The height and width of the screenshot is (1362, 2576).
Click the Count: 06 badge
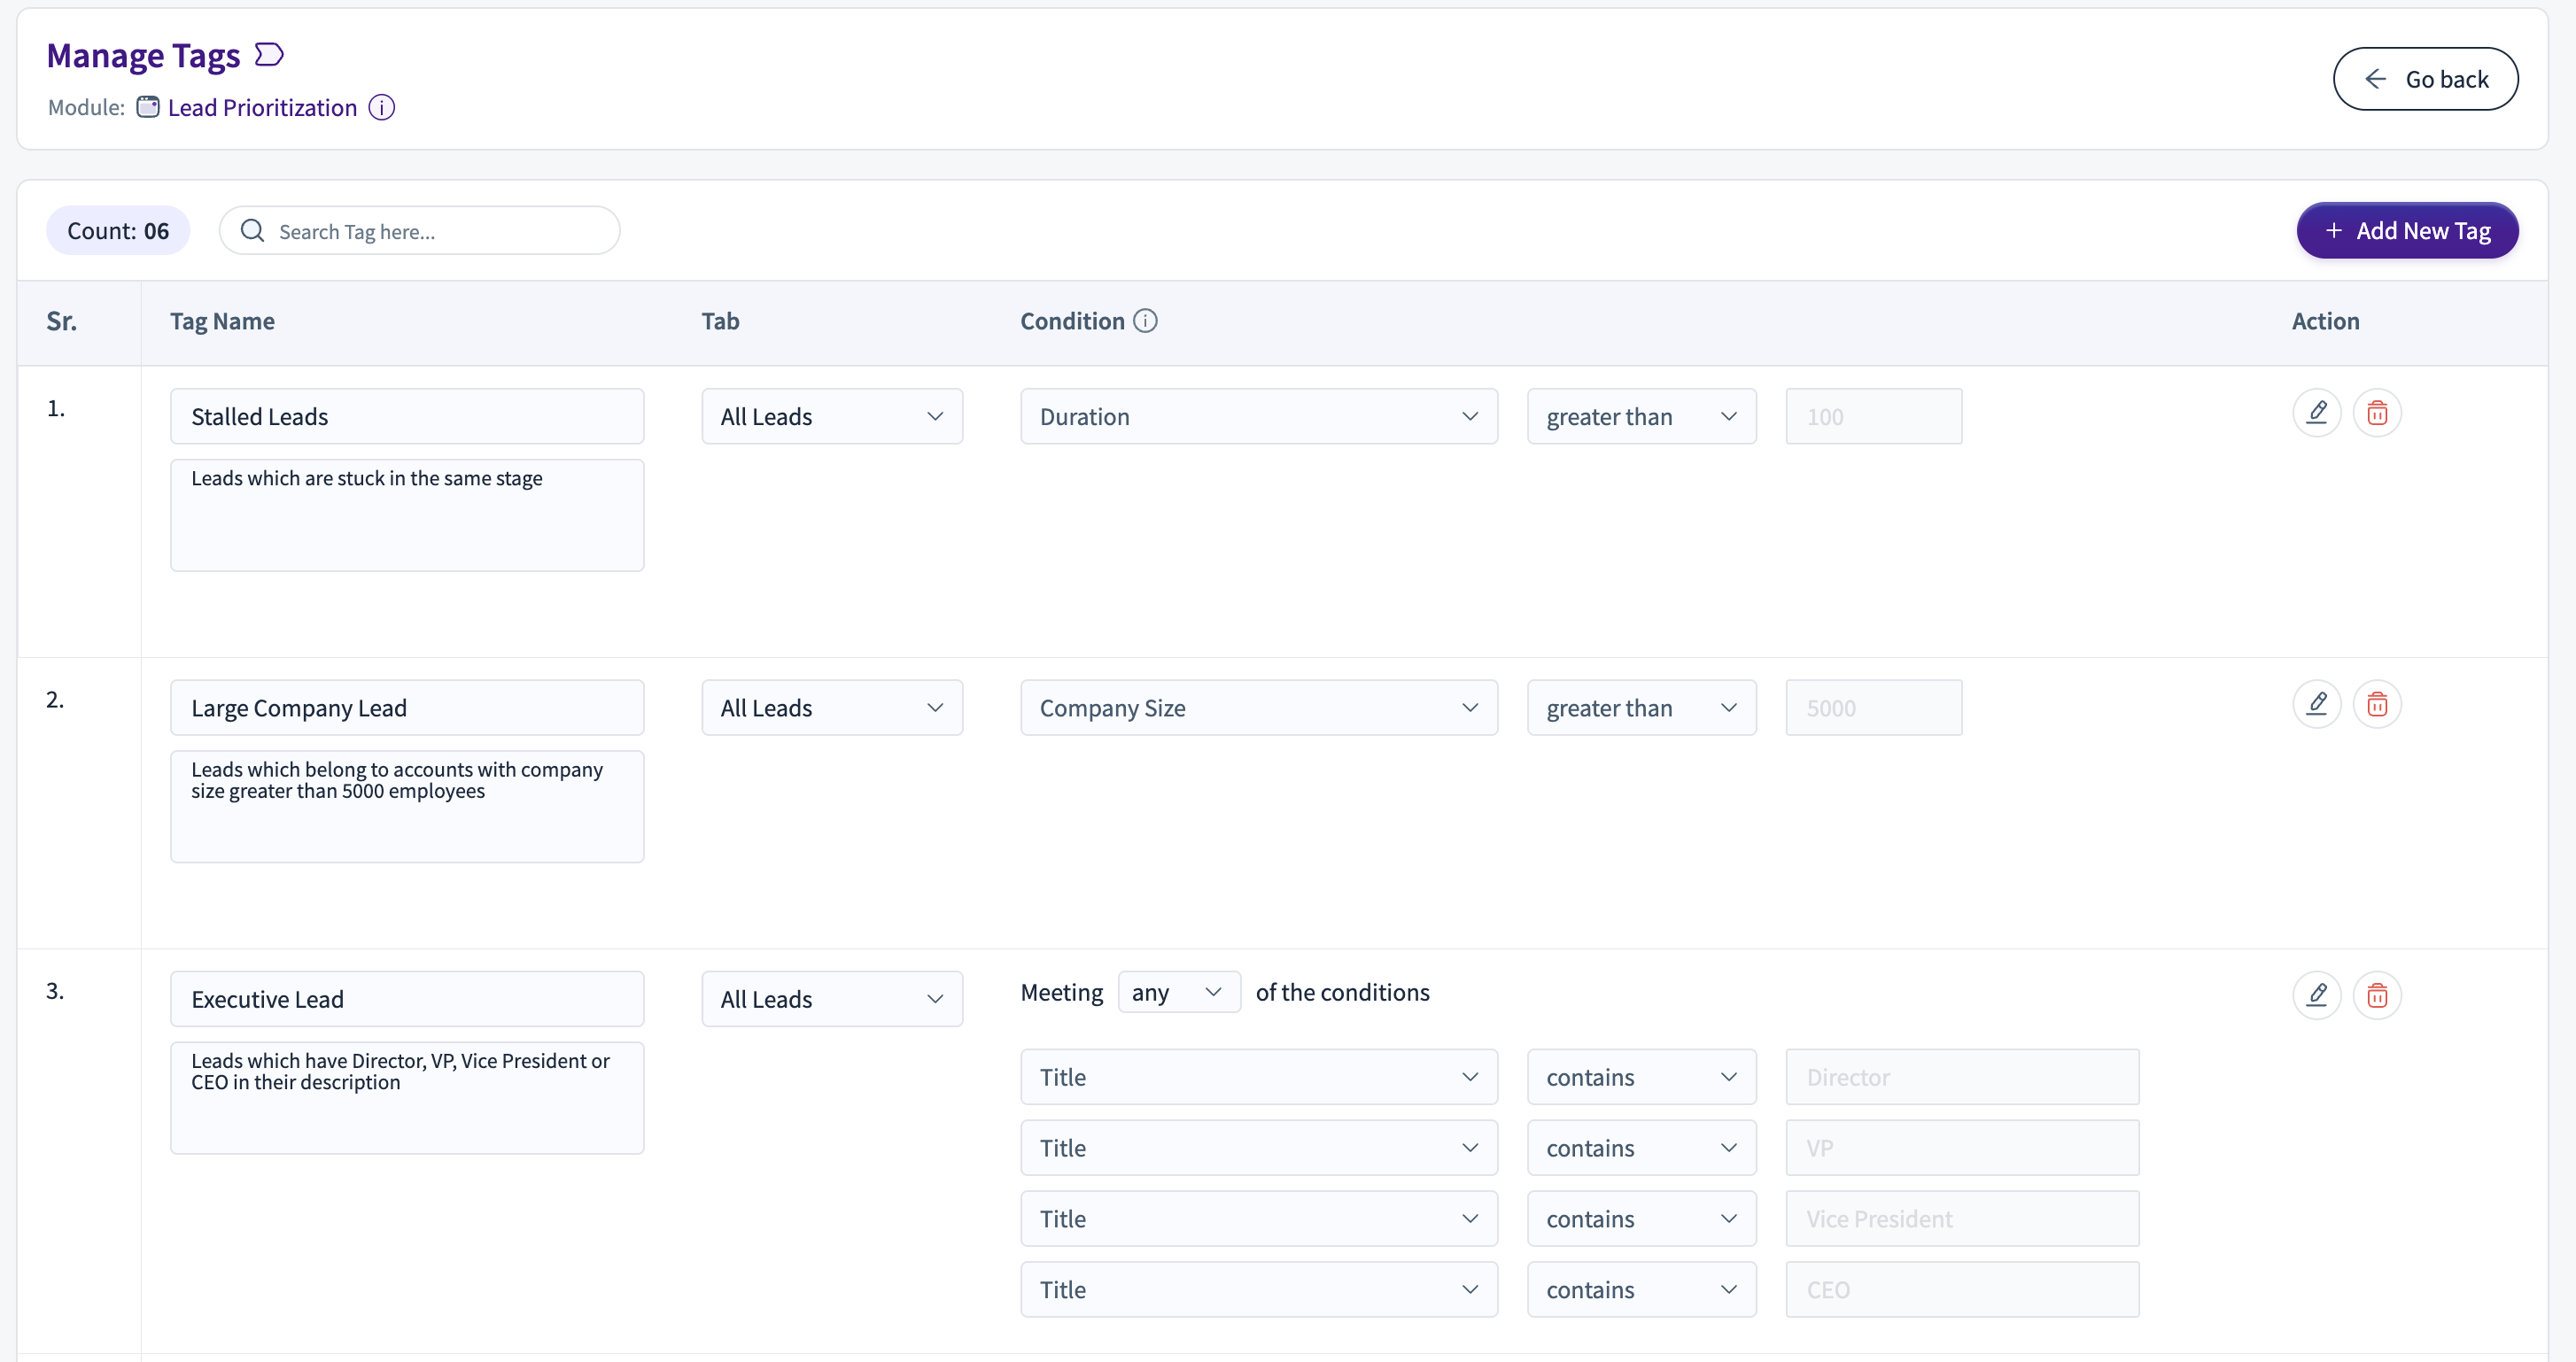(x=118, y=231)
